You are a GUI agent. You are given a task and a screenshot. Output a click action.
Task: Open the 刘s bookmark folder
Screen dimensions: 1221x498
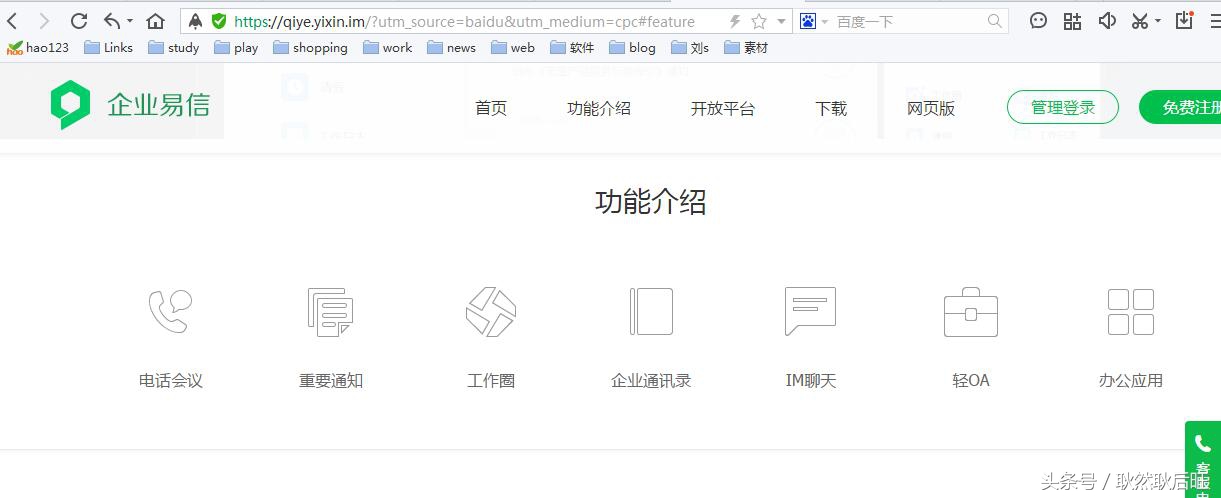tap(690, 47)
